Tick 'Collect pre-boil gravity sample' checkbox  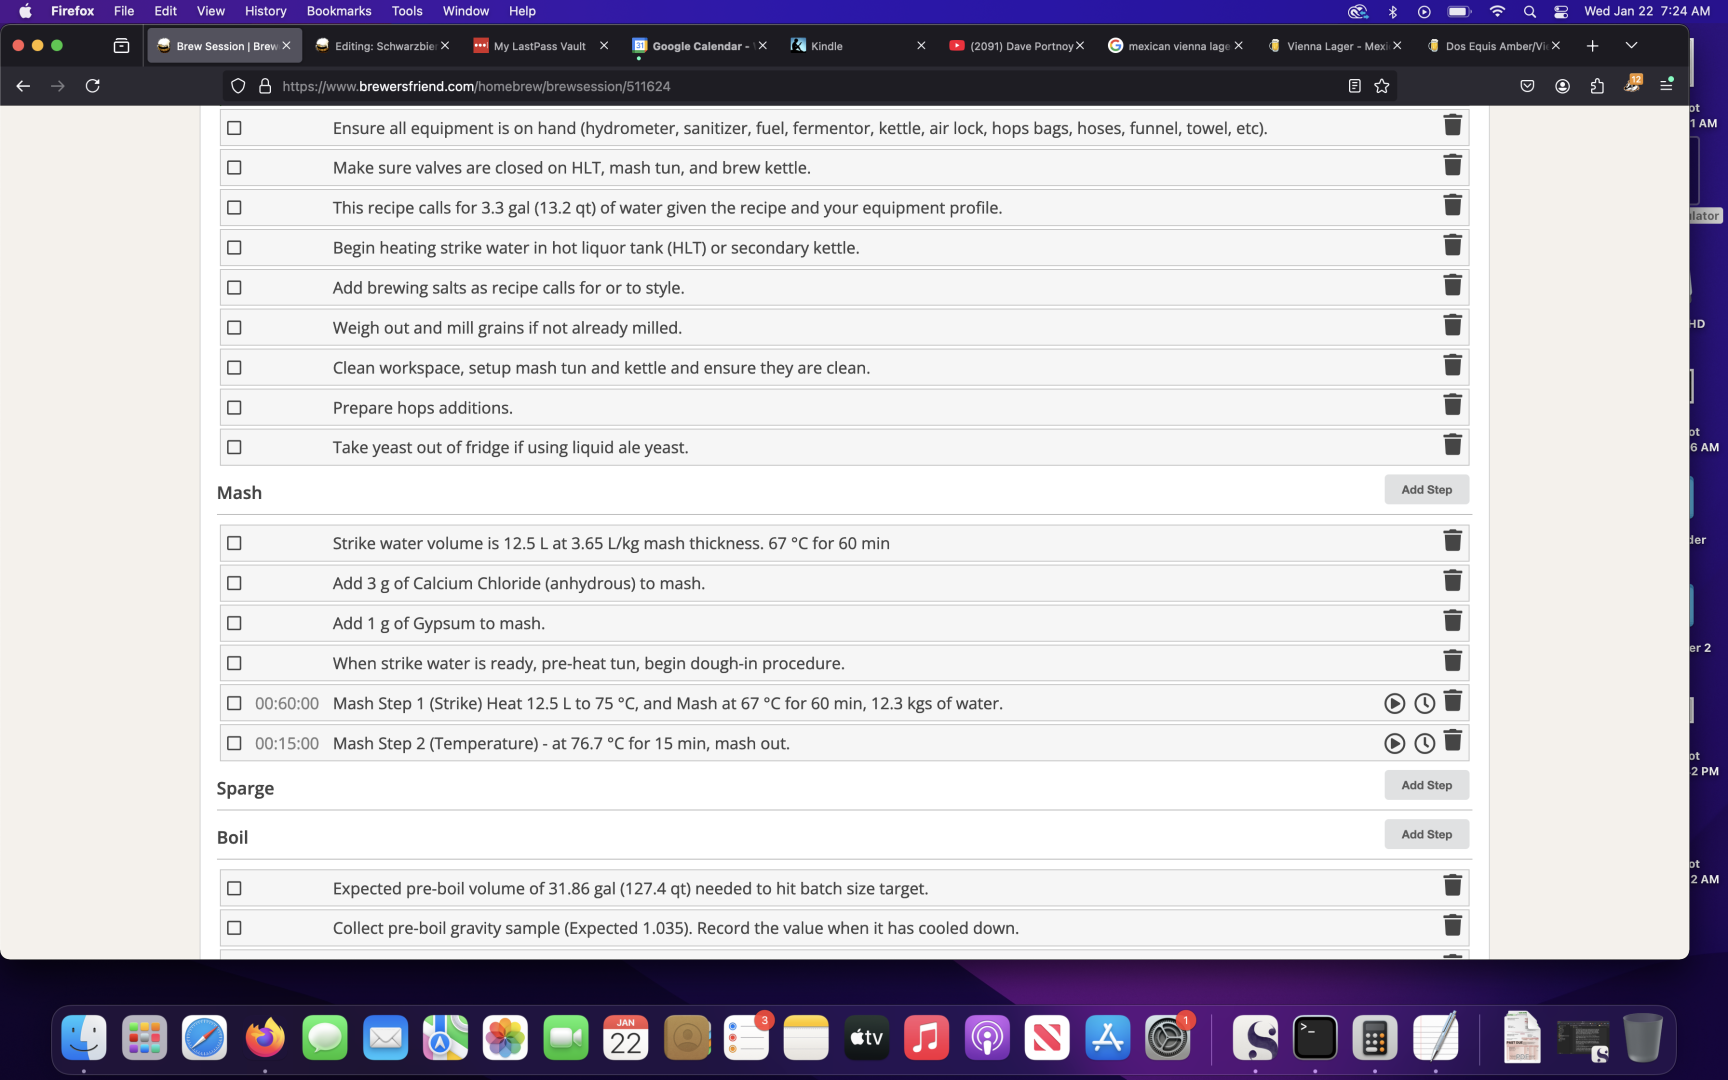(x=234, y=929)
